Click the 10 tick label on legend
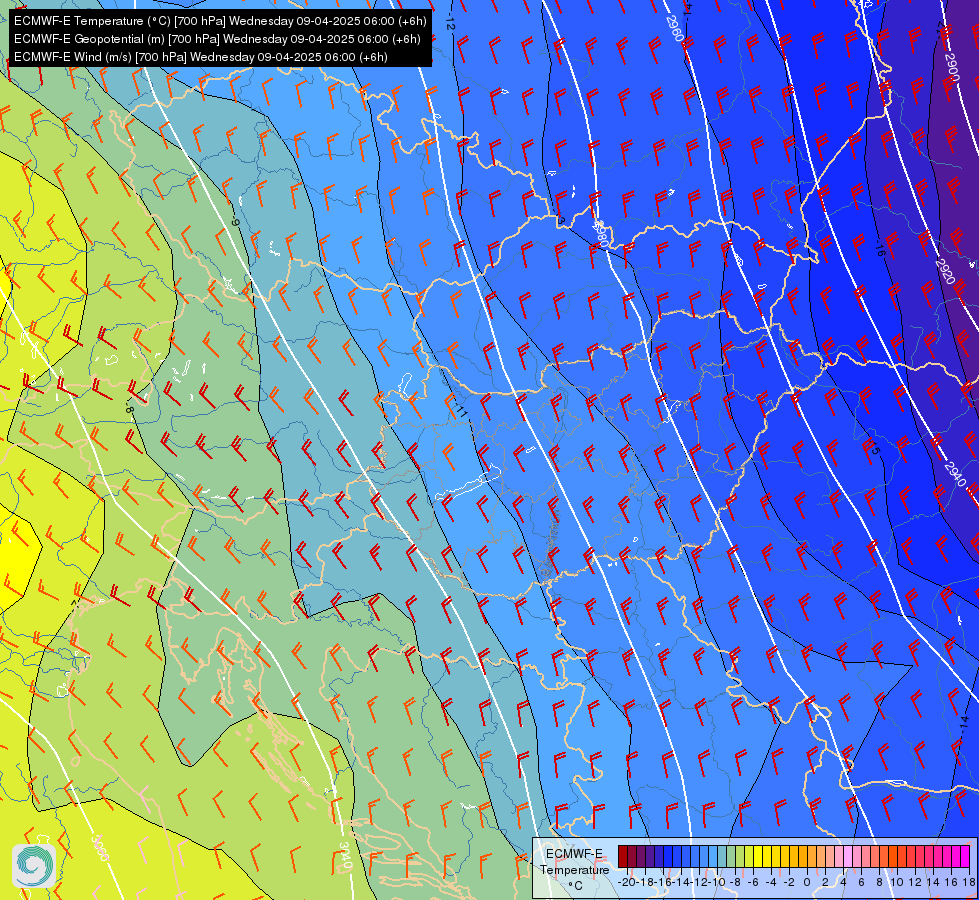 [x=897, y=882]
